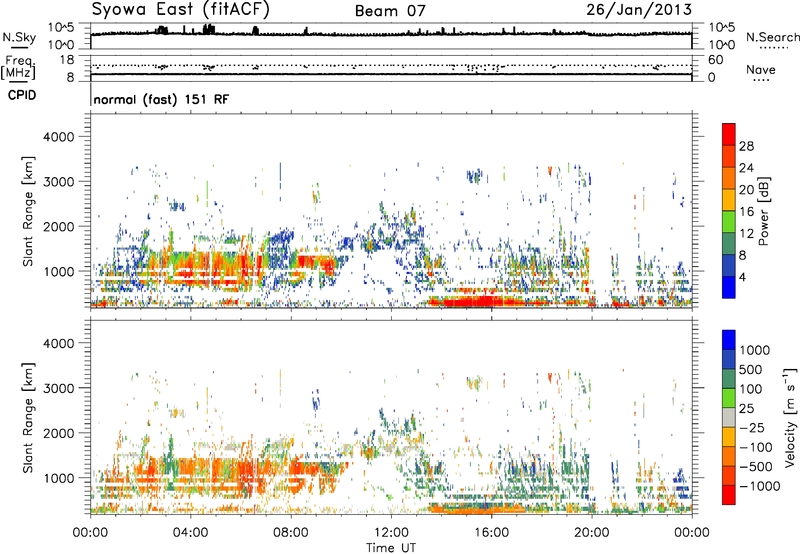Click the date "26/Jan/2013"
The height and width of the screenshot is (554, 800).
[639, 9]
